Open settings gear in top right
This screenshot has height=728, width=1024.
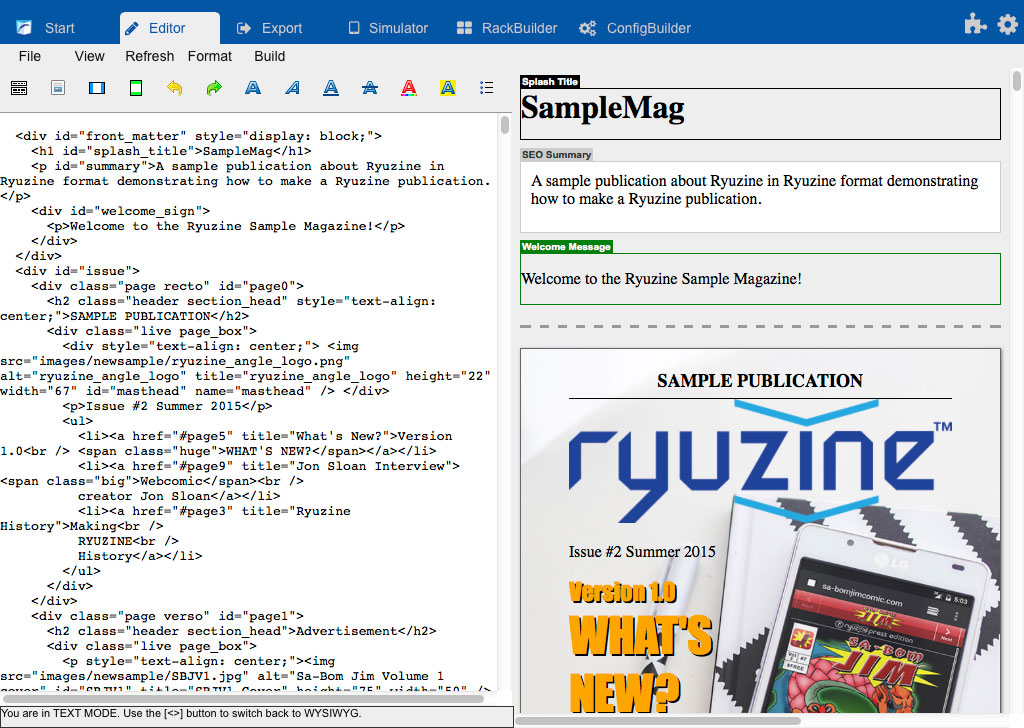coord(1007,25)
